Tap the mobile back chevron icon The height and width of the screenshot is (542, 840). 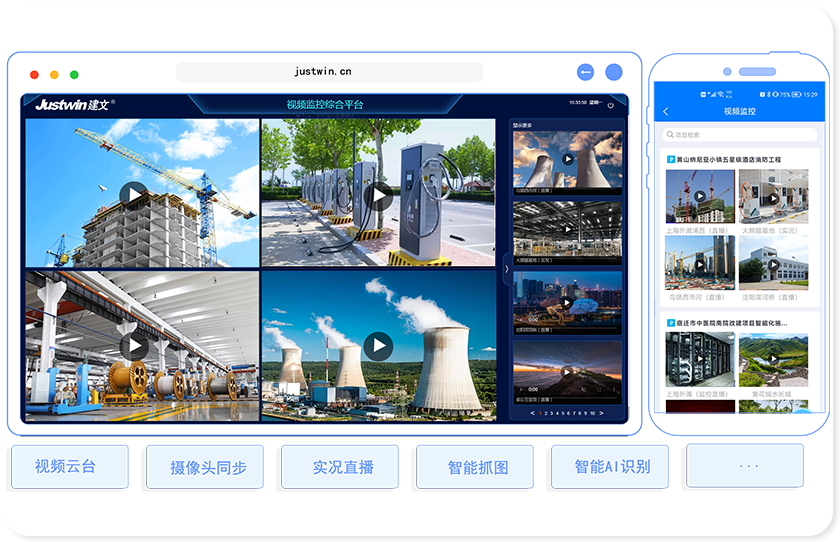point(667,111)
